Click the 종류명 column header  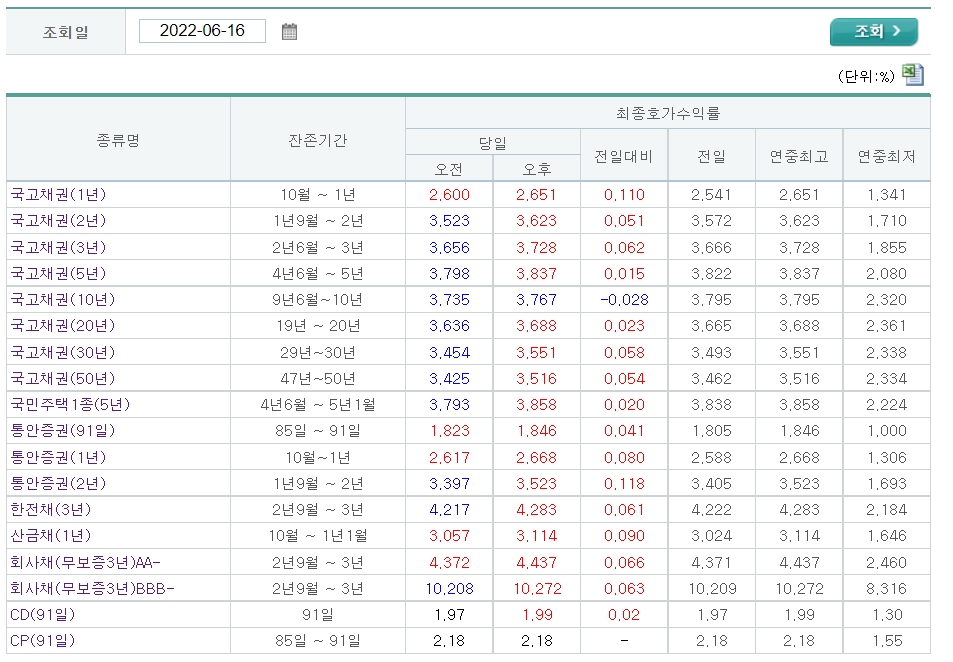click(x=118, y=138)
